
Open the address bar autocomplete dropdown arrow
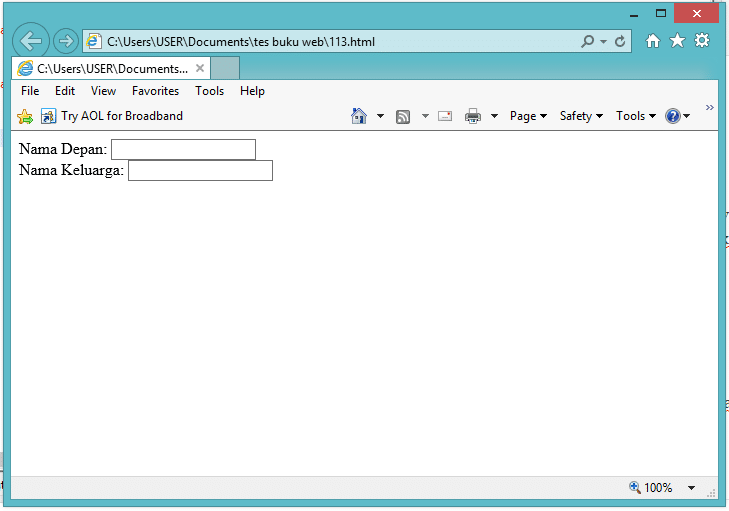603,41
